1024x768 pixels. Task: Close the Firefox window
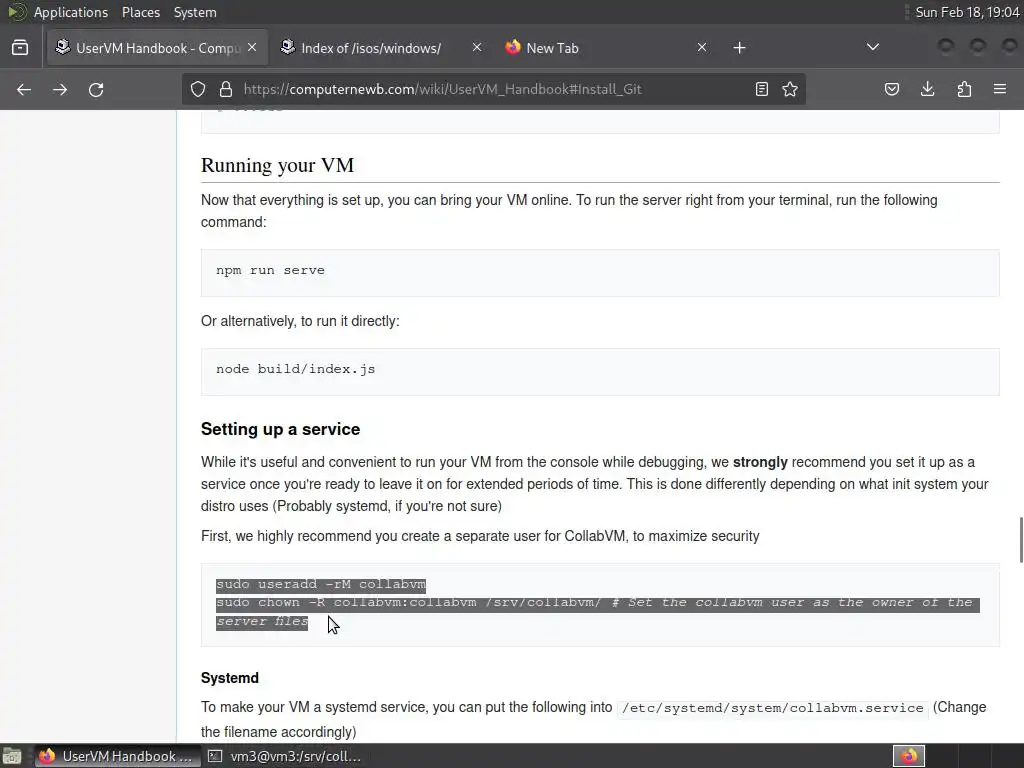click(1010, 46)
